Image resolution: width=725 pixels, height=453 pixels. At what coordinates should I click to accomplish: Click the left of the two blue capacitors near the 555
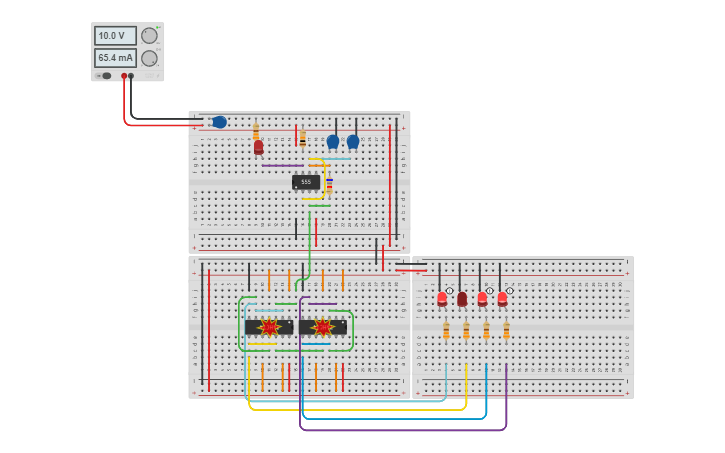click(333, 141)
